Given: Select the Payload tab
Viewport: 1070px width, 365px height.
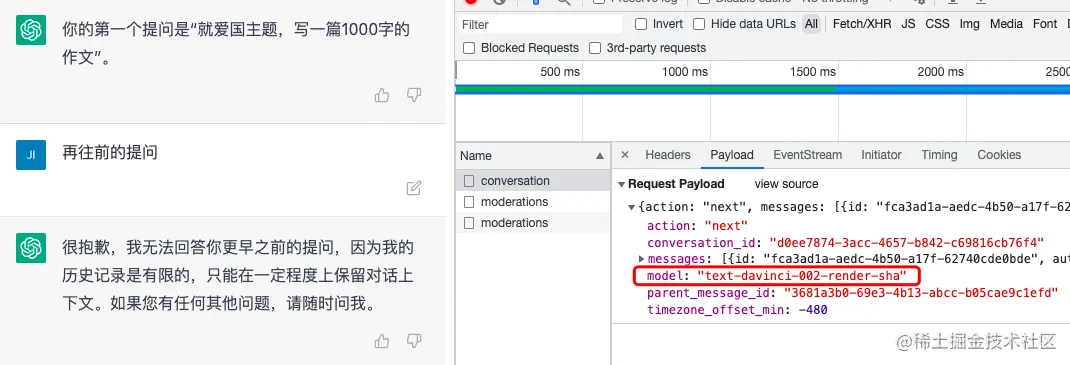Looking at the screenshot, I should 732,155.
